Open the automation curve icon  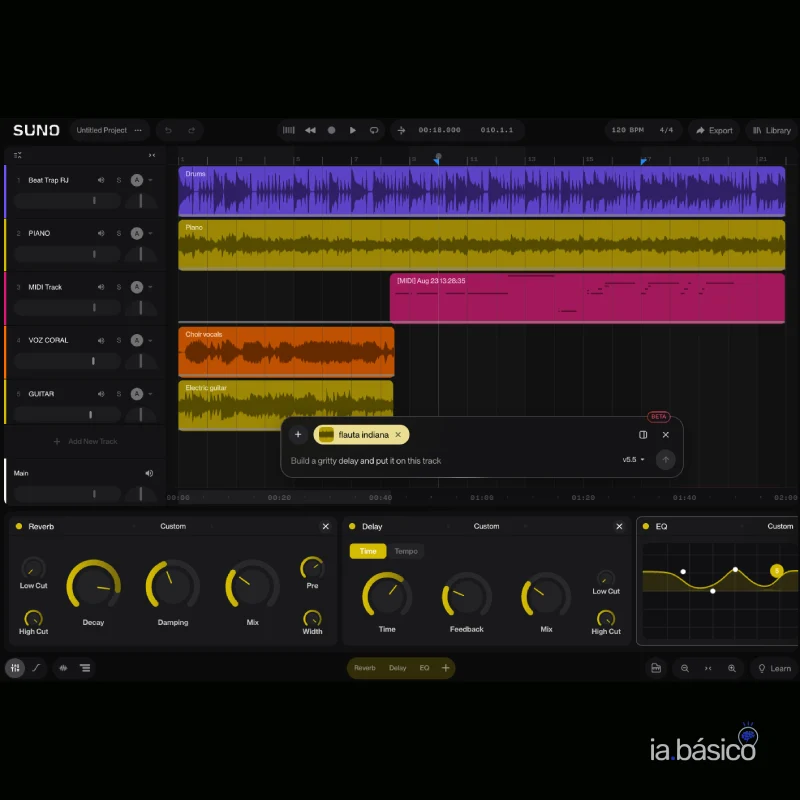point(36,668)
